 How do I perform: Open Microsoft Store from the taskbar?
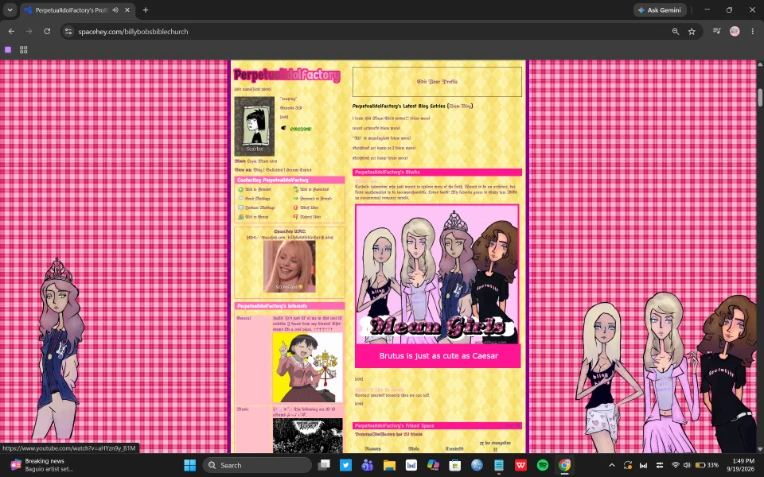[455, 465]
